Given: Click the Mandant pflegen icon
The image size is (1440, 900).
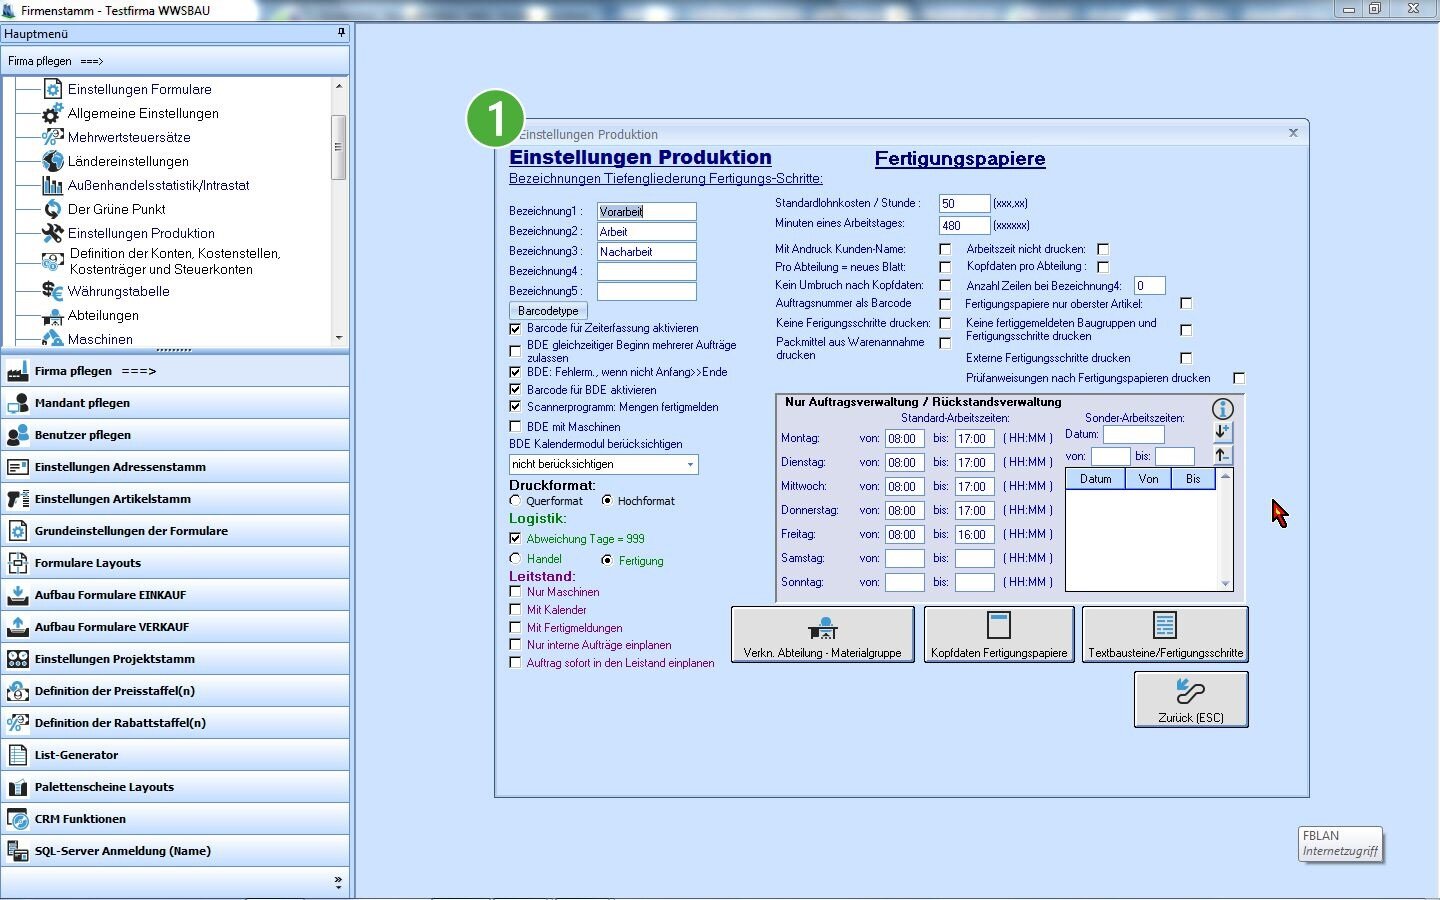Looking at the screenshot, I should pyautogui.click(x=18, y=403).
